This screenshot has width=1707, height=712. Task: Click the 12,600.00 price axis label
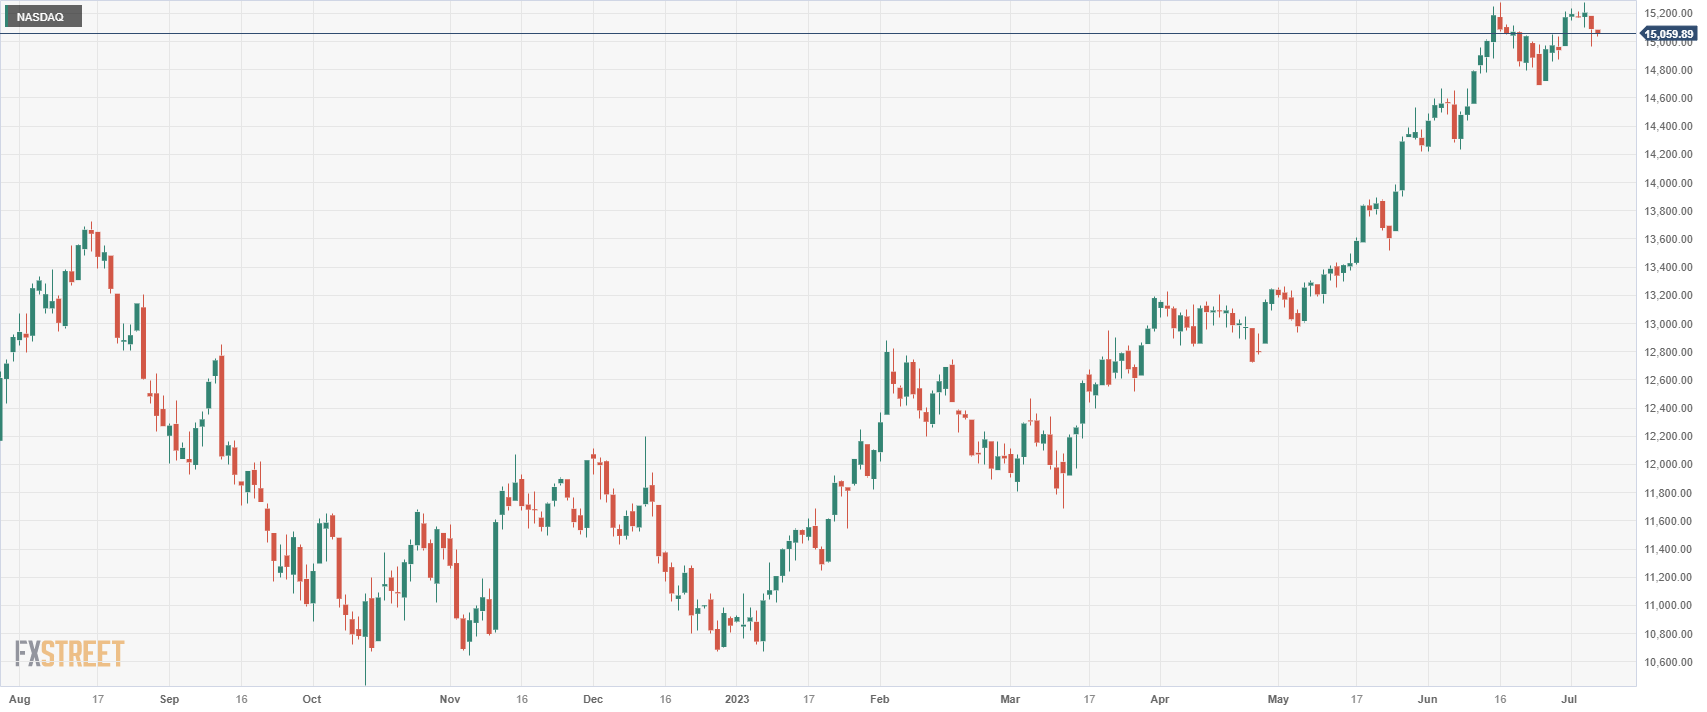(1668, 380)
